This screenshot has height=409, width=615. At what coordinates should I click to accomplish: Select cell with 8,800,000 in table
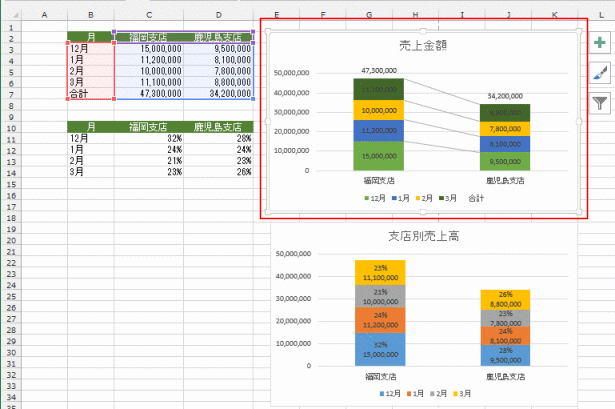[218, 82]
